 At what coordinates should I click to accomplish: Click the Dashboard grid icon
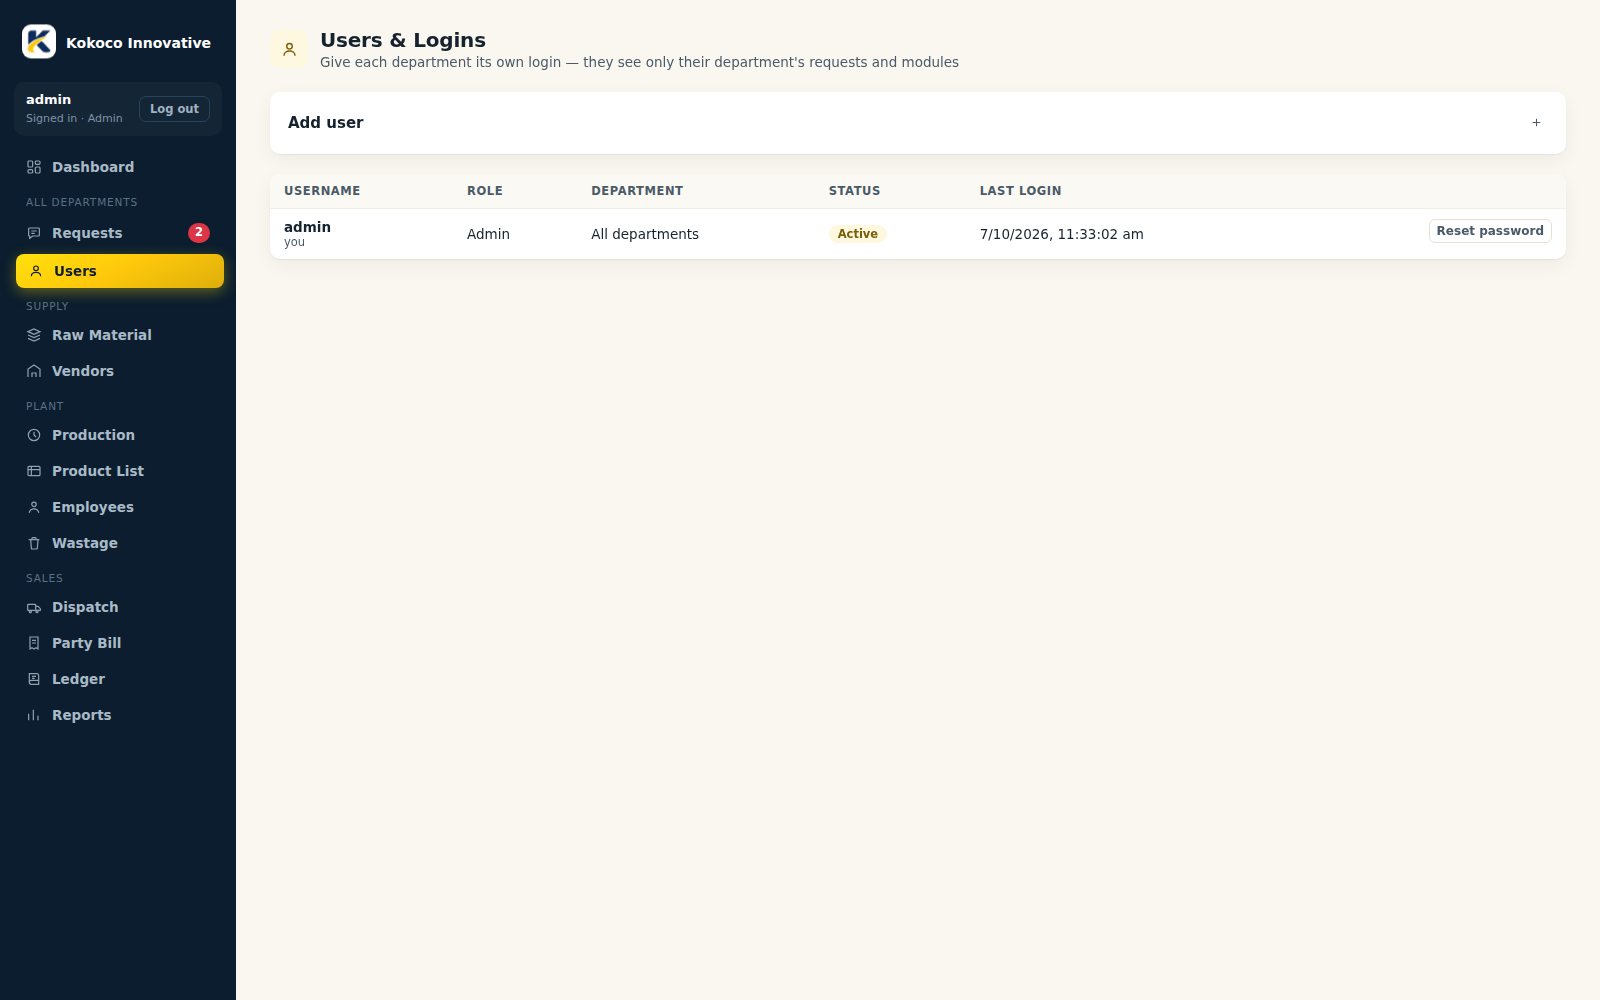34,167
